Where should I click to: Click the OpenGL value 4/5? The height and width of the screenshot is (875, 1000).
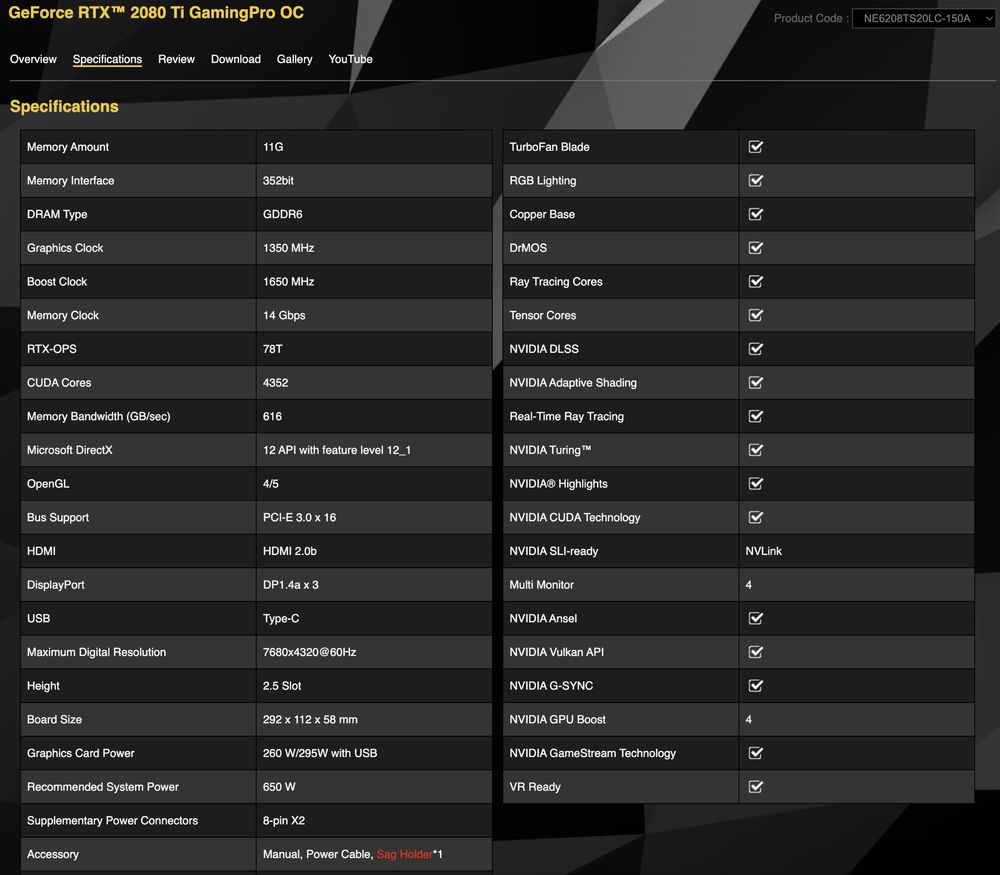tap(270, 483)
